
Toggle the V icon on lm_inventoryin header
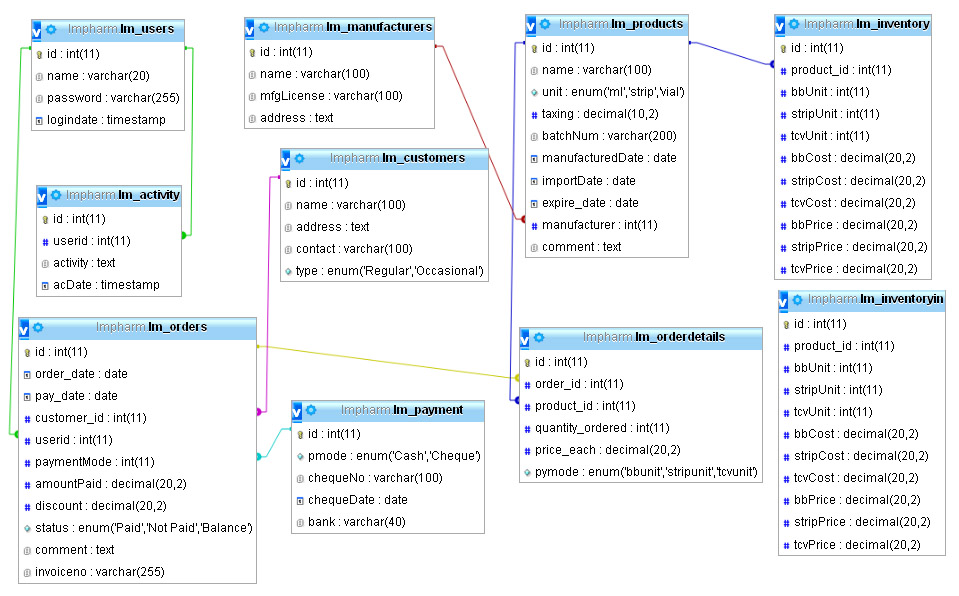click(783, 299)
